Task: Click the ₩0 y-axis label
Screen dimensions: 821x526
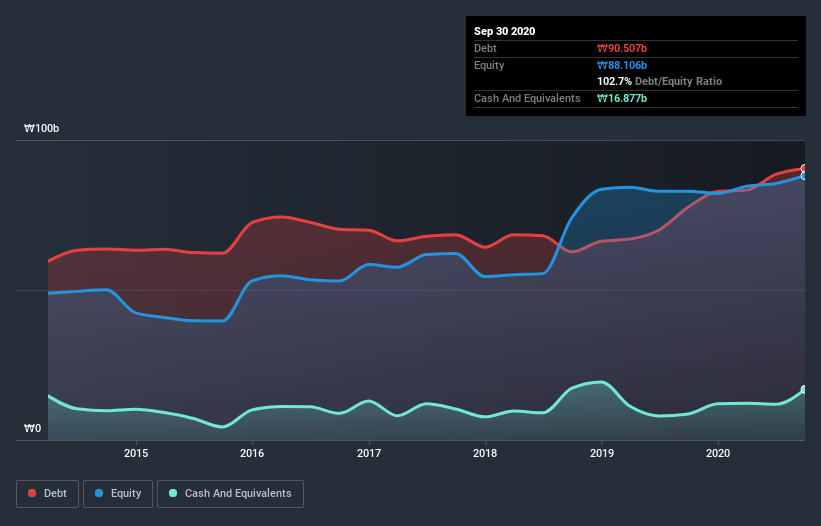Action: 32,429
